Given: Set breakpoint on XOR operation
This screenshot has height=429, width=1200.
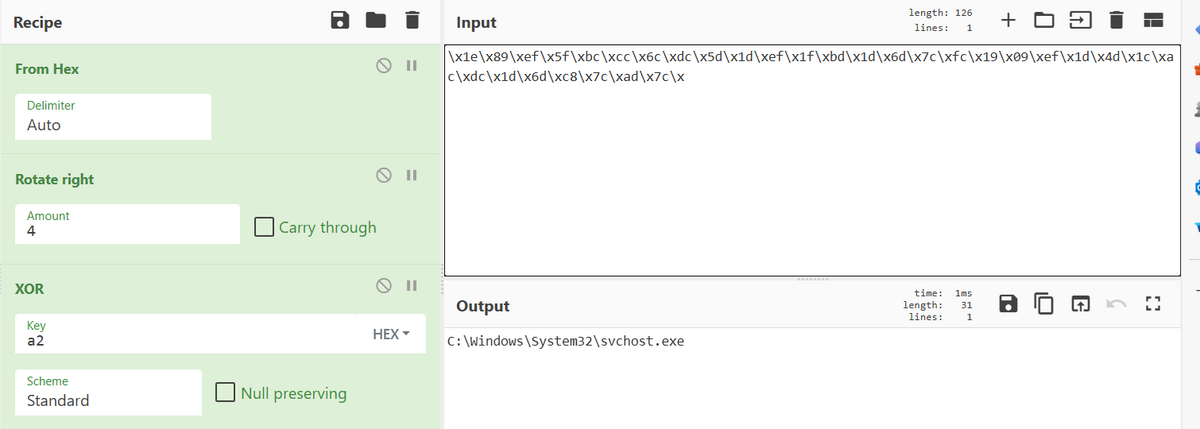Looking at the screenshot, I should (x=411, y=287).
